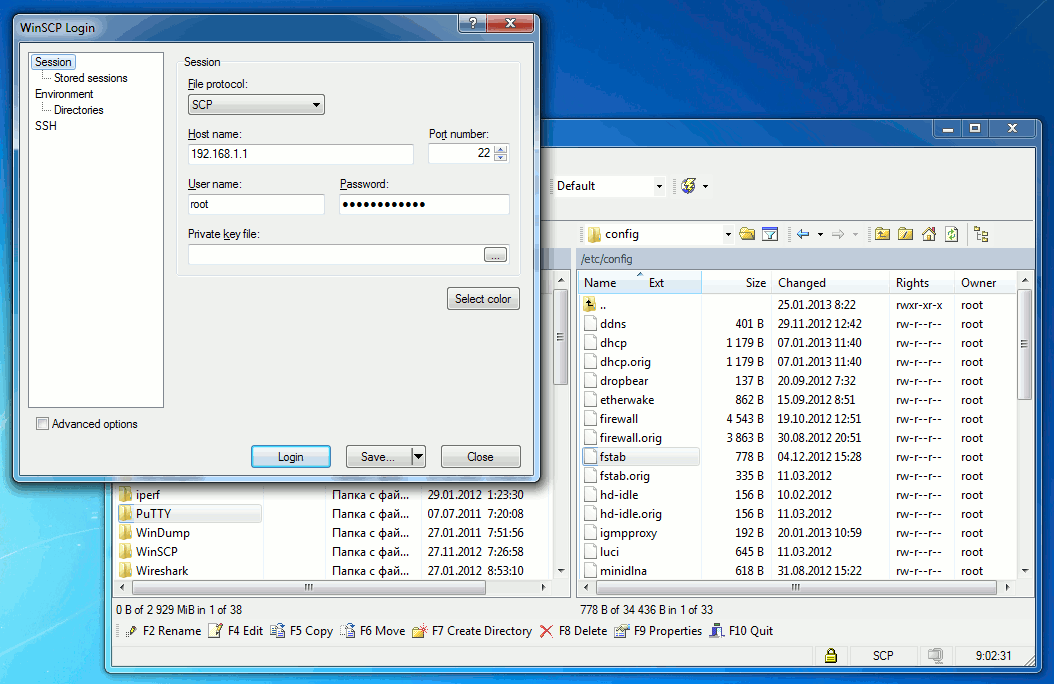Enable the Advanced options checkbox

[x=42, y=424]
